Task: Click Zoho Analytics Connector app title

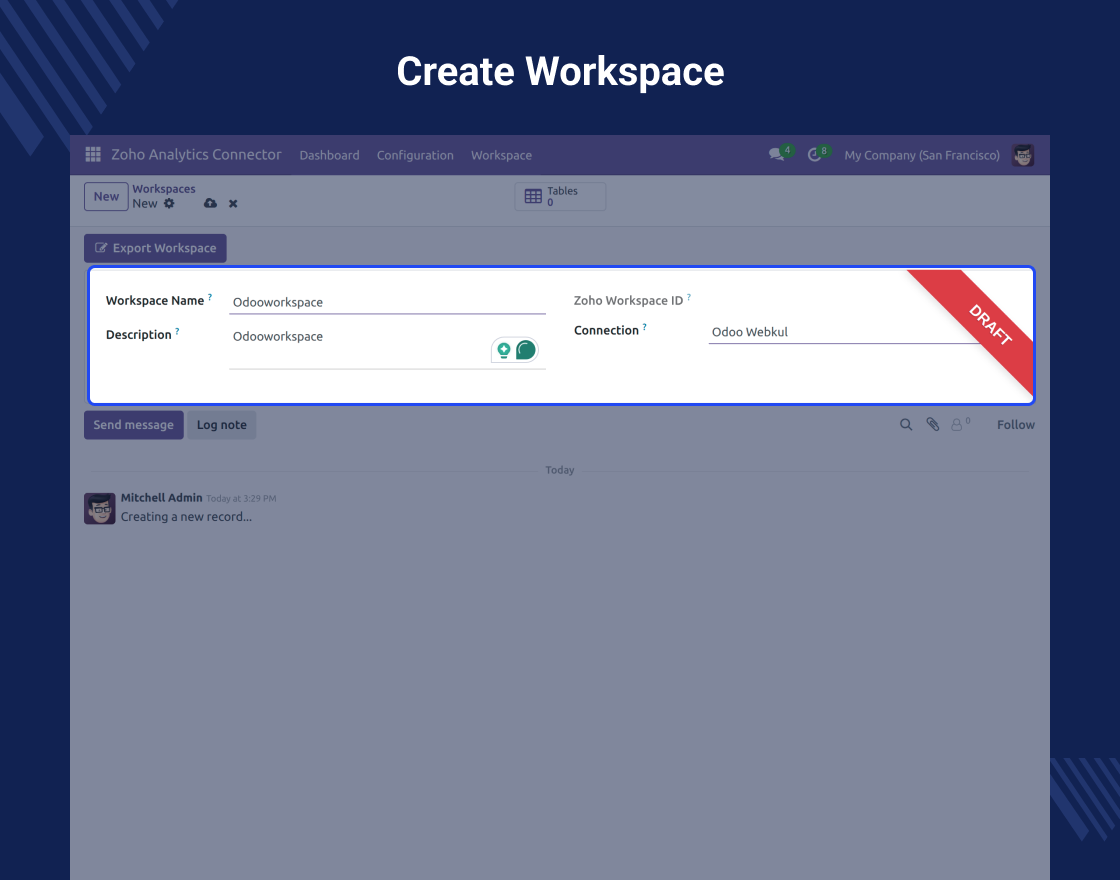Action: (196, 154)
